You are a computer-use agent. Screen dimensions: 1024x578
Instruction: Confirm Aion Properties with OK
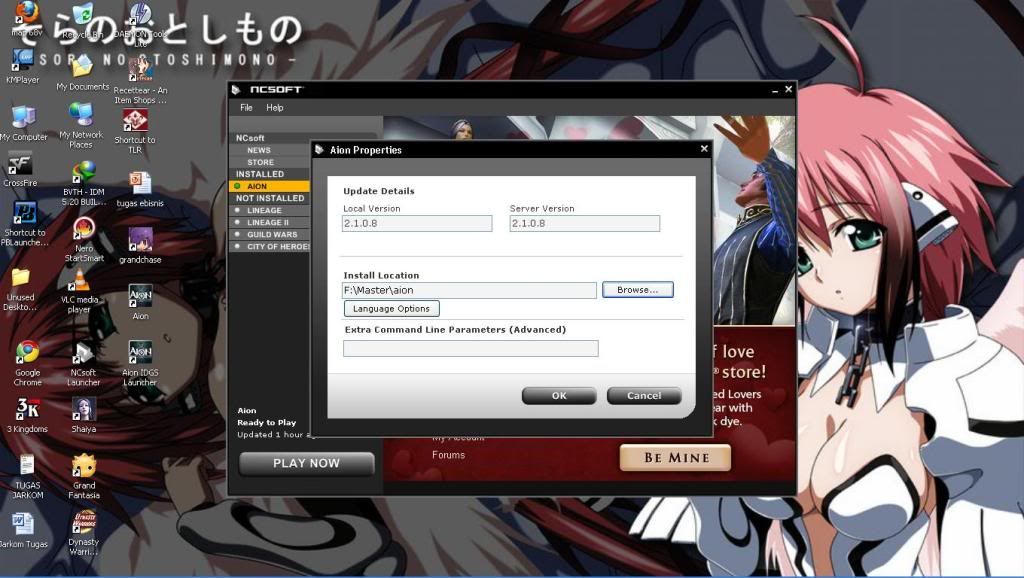[x=559, y=396]
